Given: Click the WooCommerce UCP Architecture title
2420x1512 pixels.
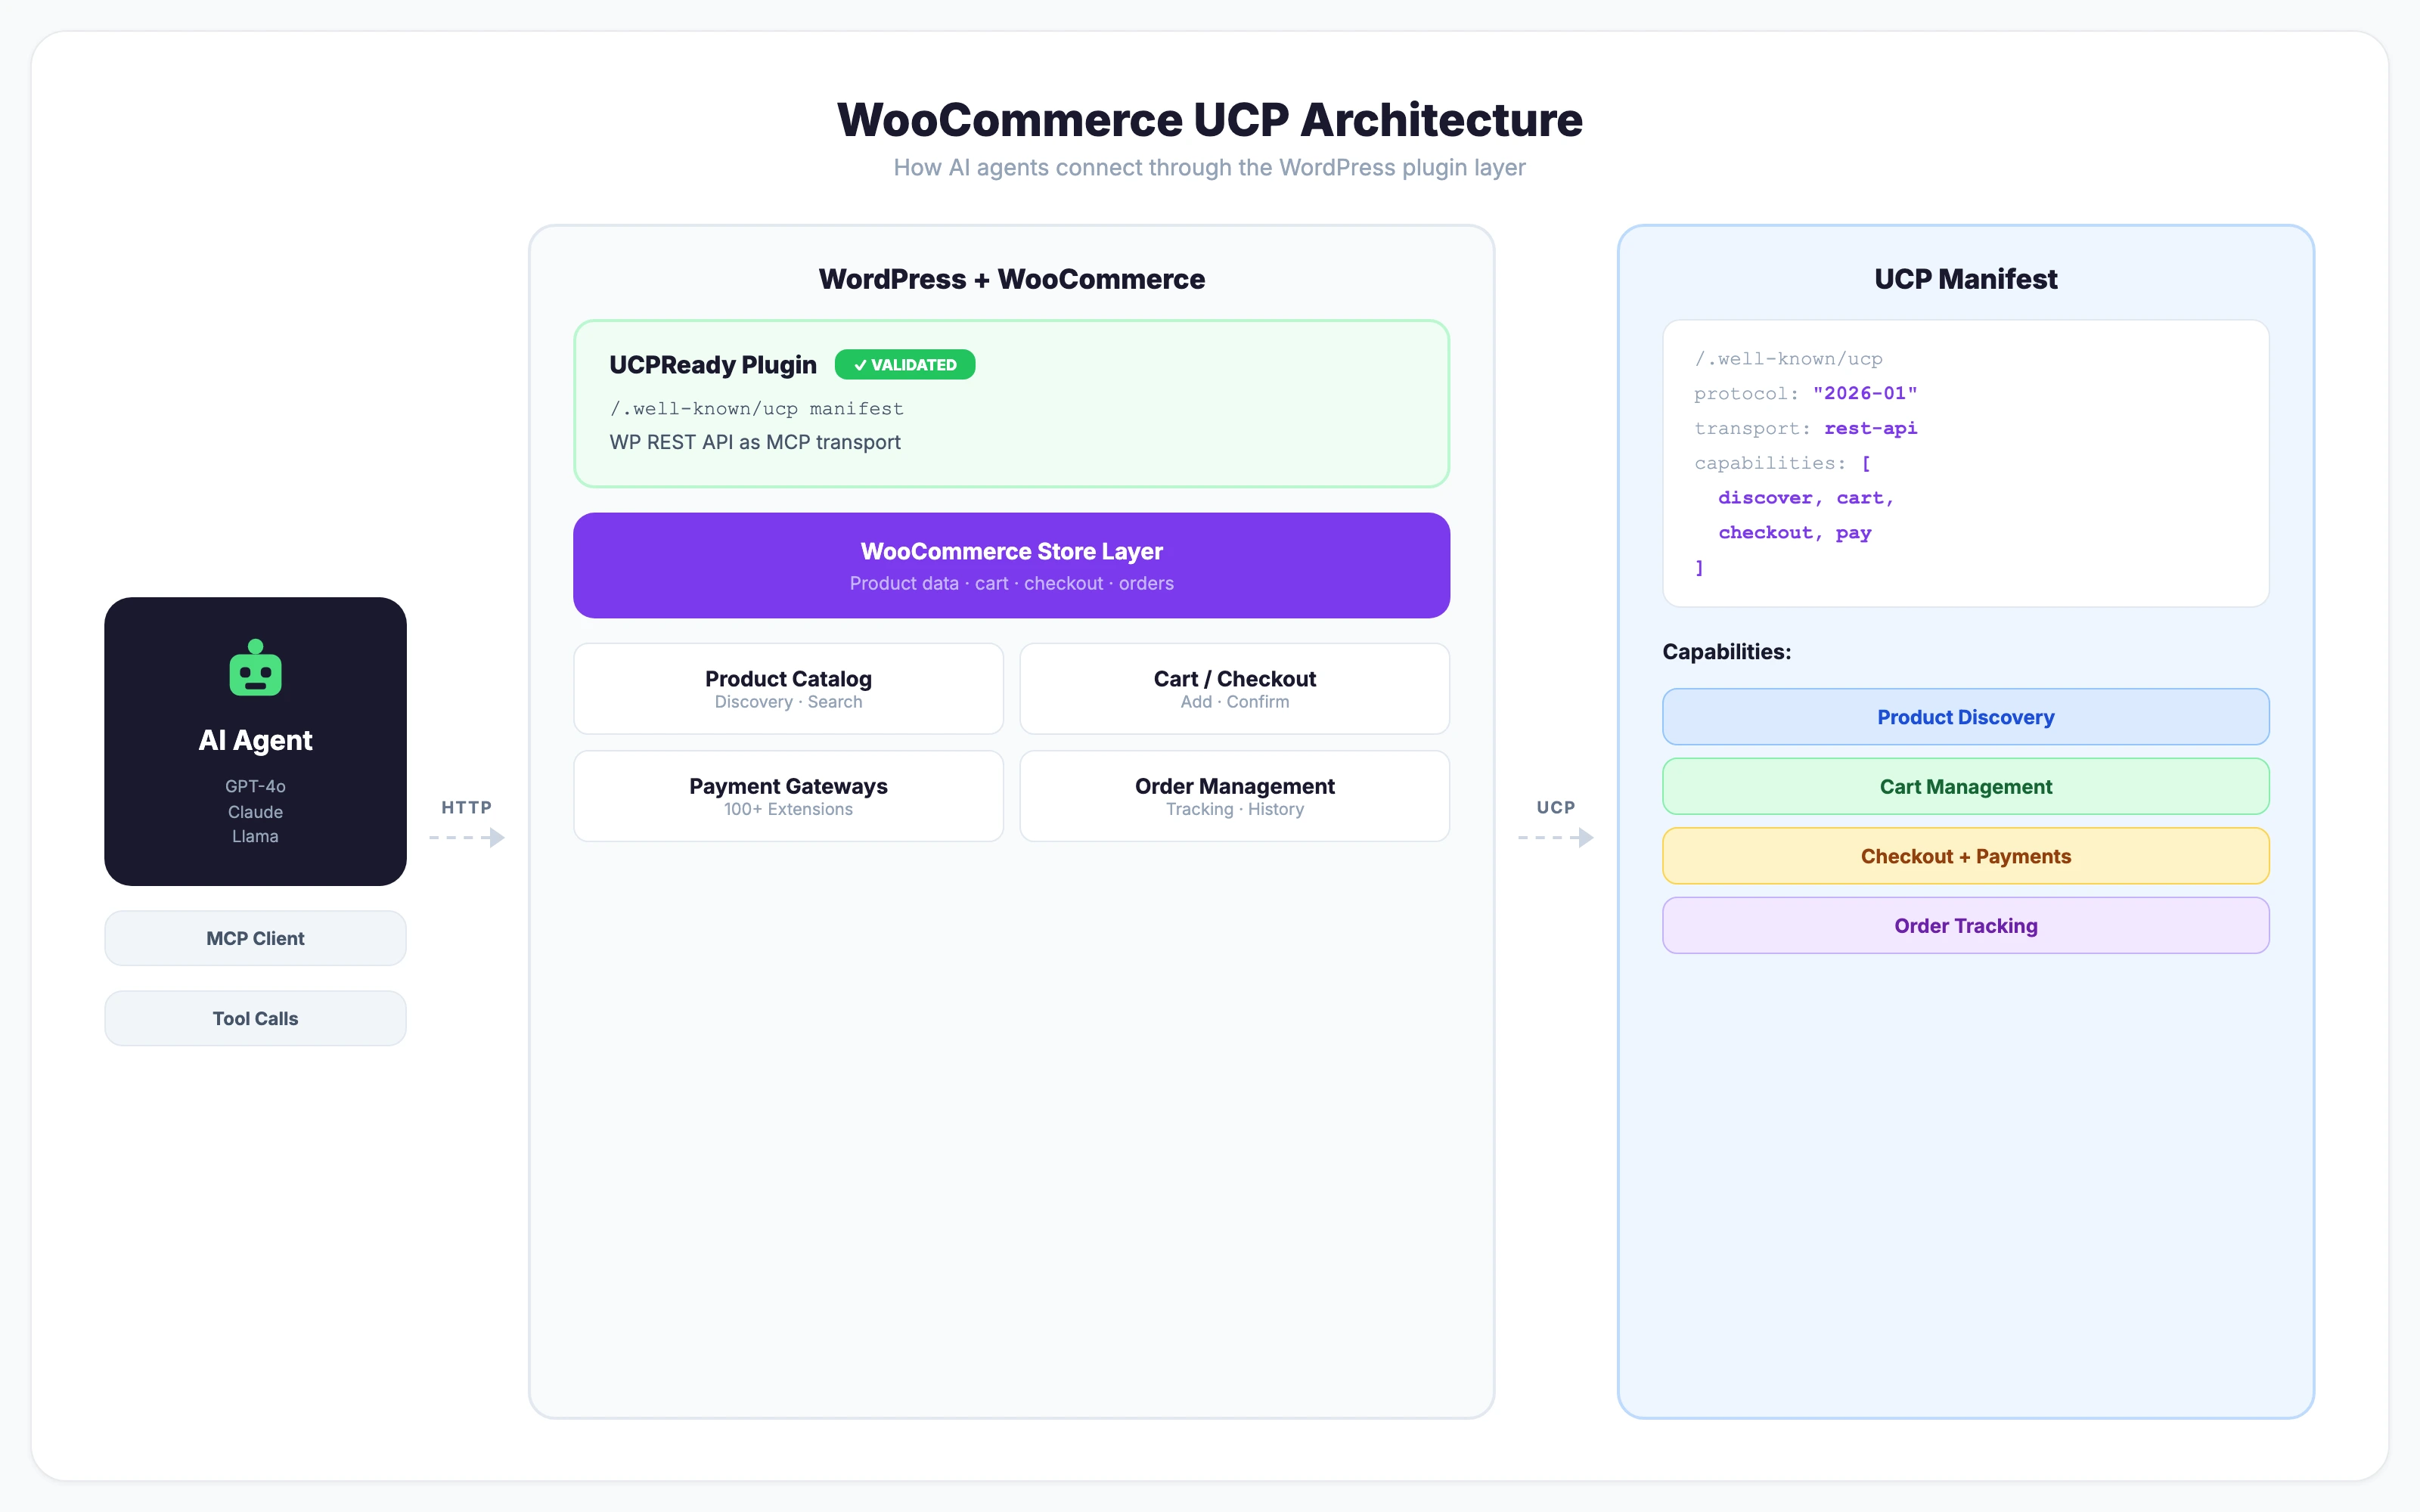Looking at the screenshot, I should 1210,120.
